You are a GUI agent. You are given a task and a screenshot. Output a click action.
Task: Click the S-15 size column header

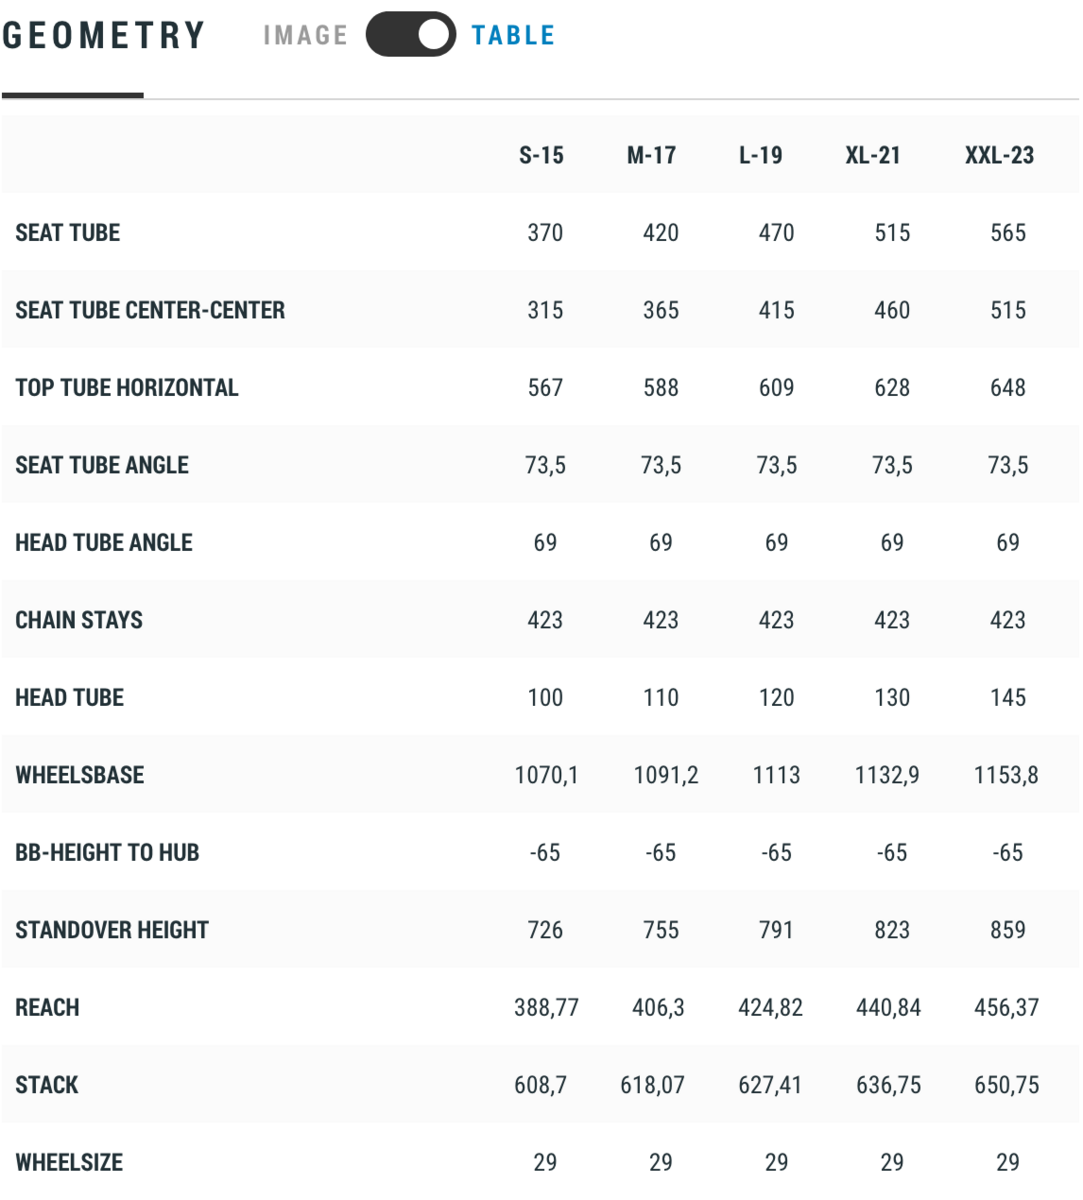541,156
